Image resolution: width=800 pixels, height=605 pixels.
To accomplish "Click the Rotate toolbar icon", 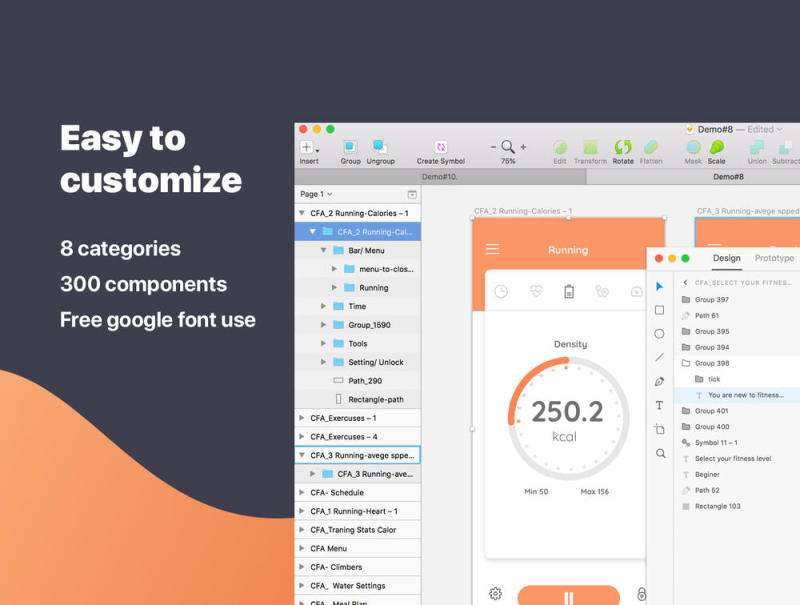I will 623,148.
